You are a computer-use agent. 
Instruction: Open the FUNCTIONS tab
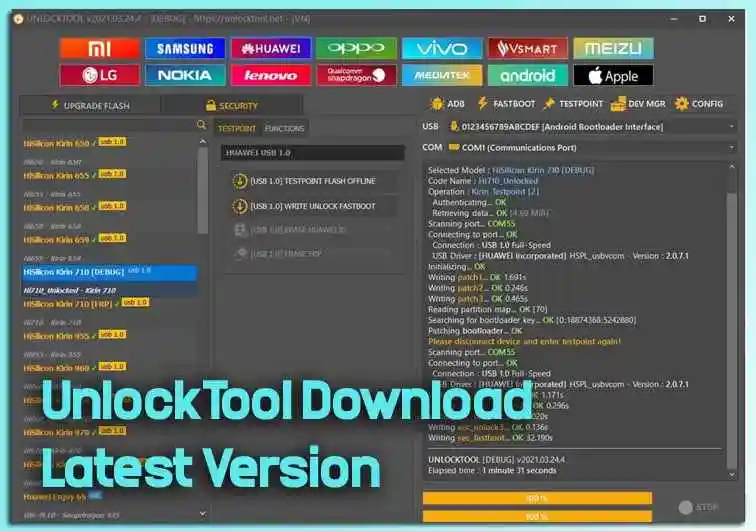pyautogui.click(x=285, y=129)
